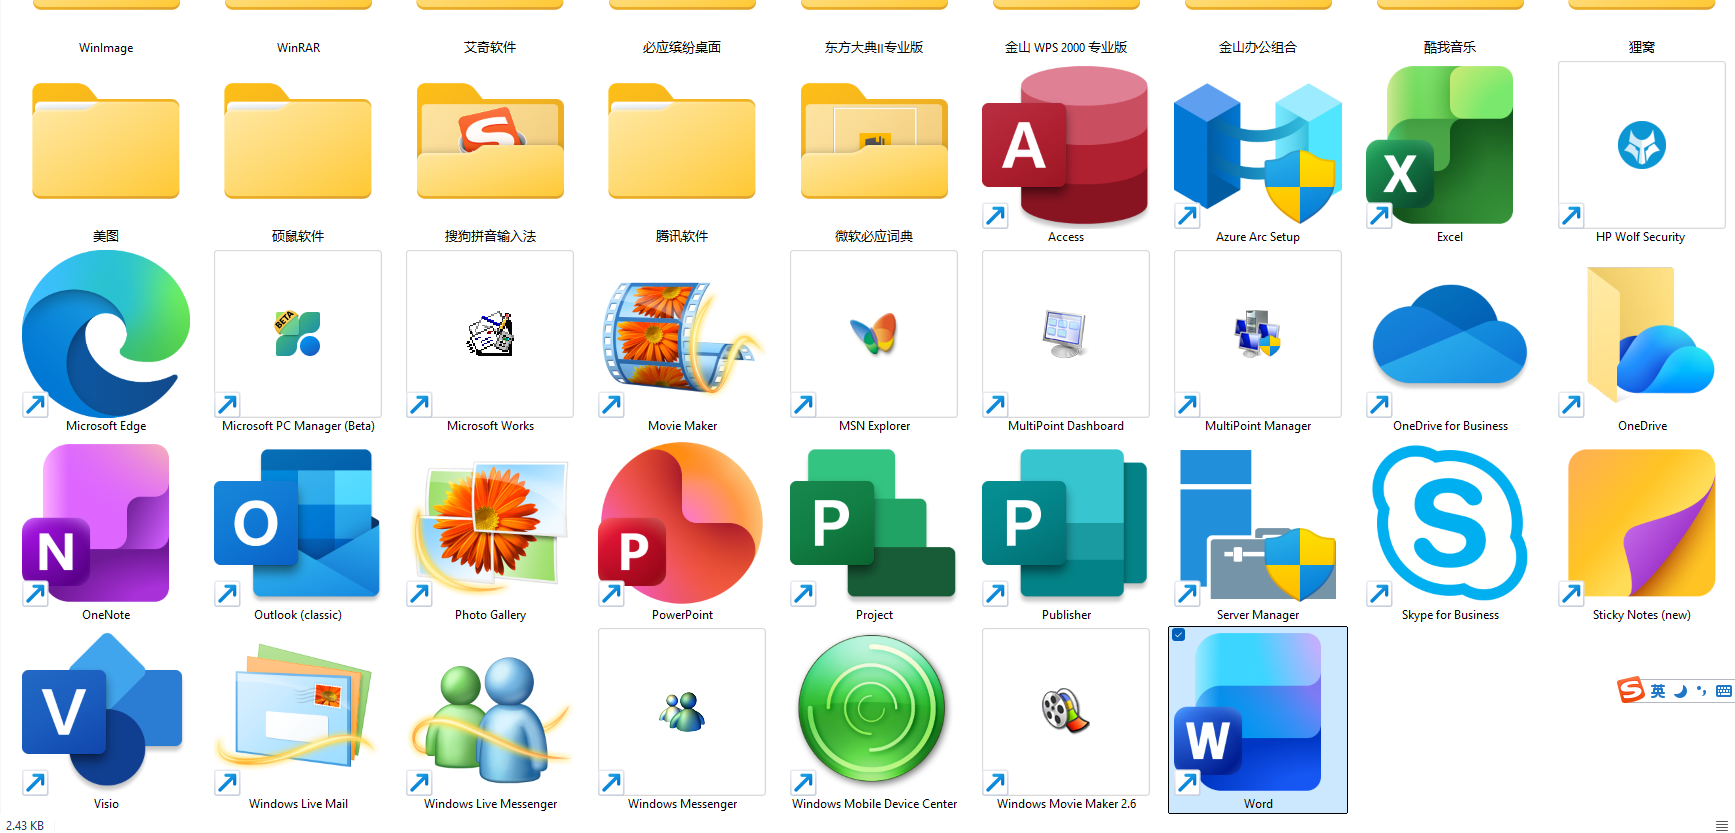The width and height of the screenshot is (1735, 833).
Task: Toggle the moon icon in the IME toolbar
Action: point(1680,691)
